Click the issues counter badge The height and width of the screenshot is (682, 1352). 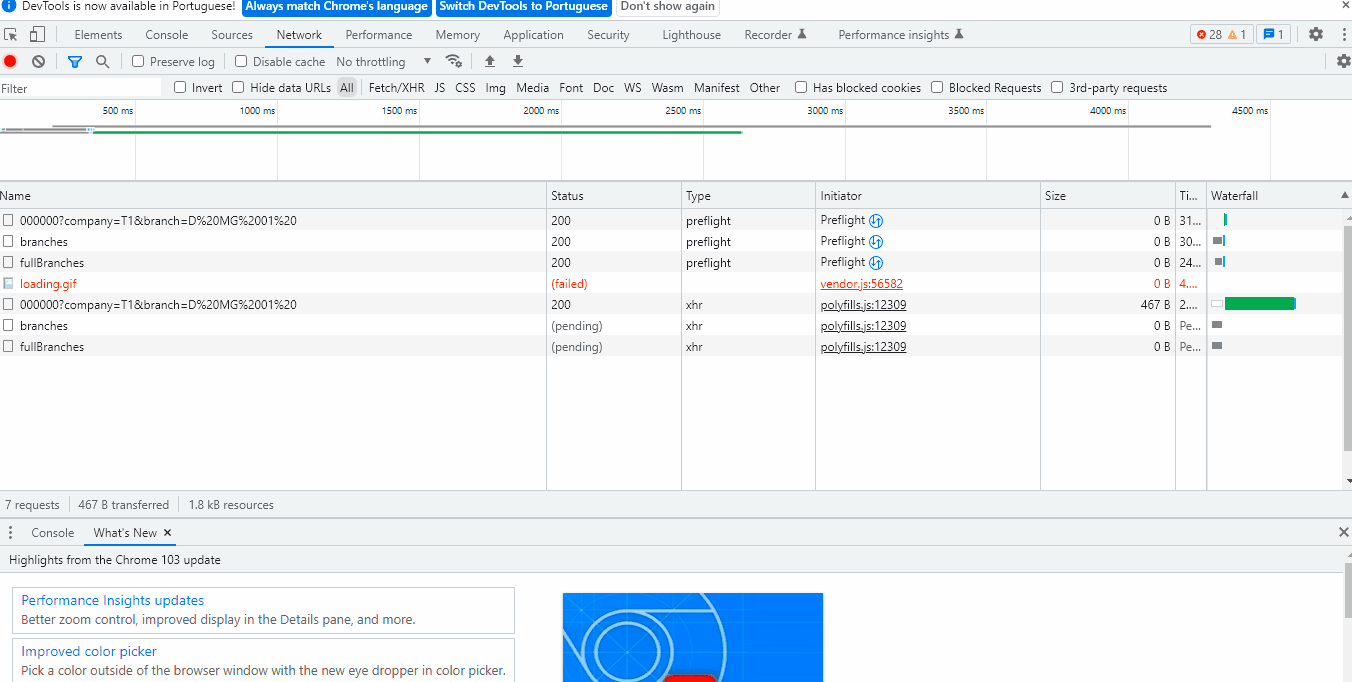pyautogui.click(x=1273, y=34)
